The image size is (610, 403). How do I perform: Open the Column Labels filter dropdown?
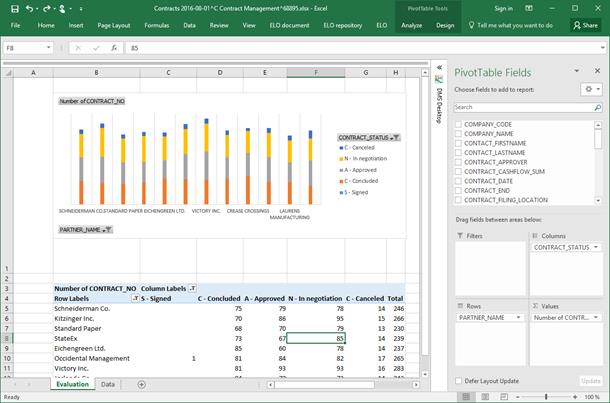pos(192,288)
